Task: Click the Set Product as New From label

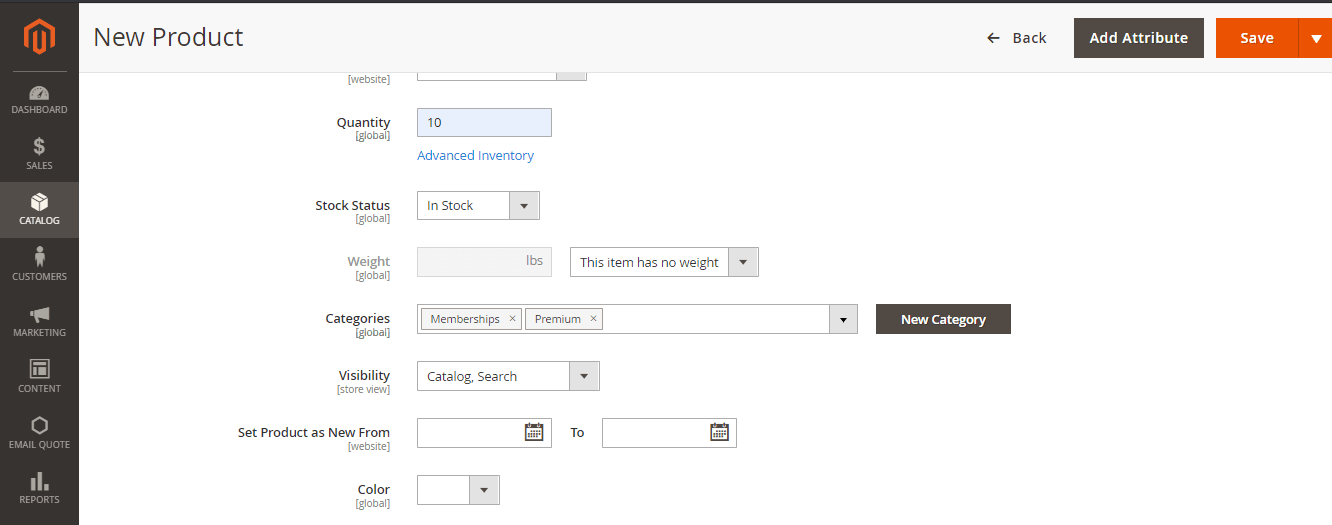Action: point(314,432)
